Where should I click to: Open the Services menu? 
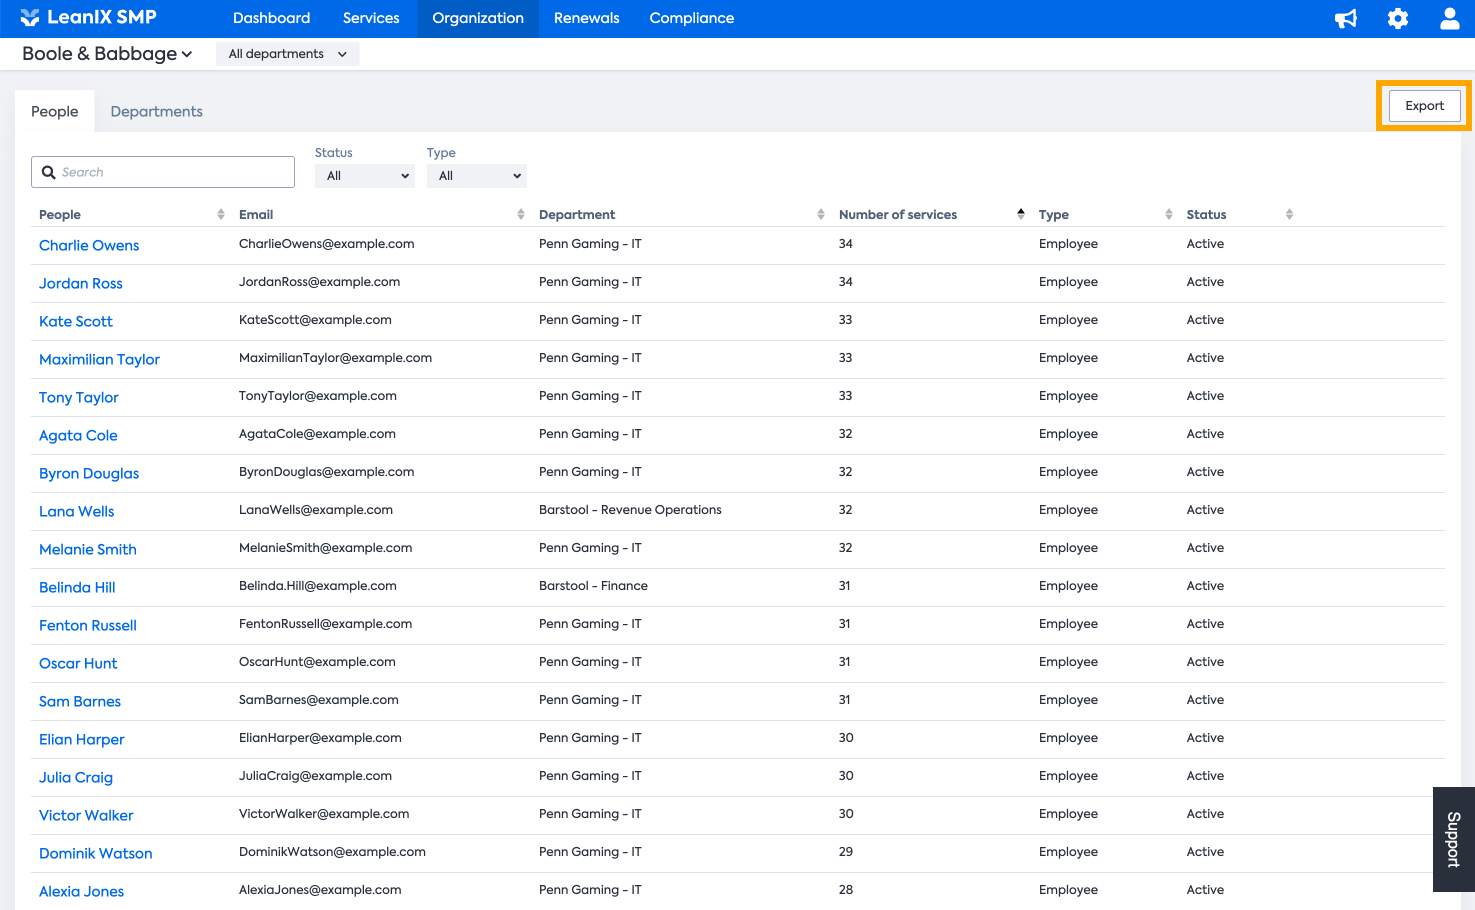tap(371, 18)
